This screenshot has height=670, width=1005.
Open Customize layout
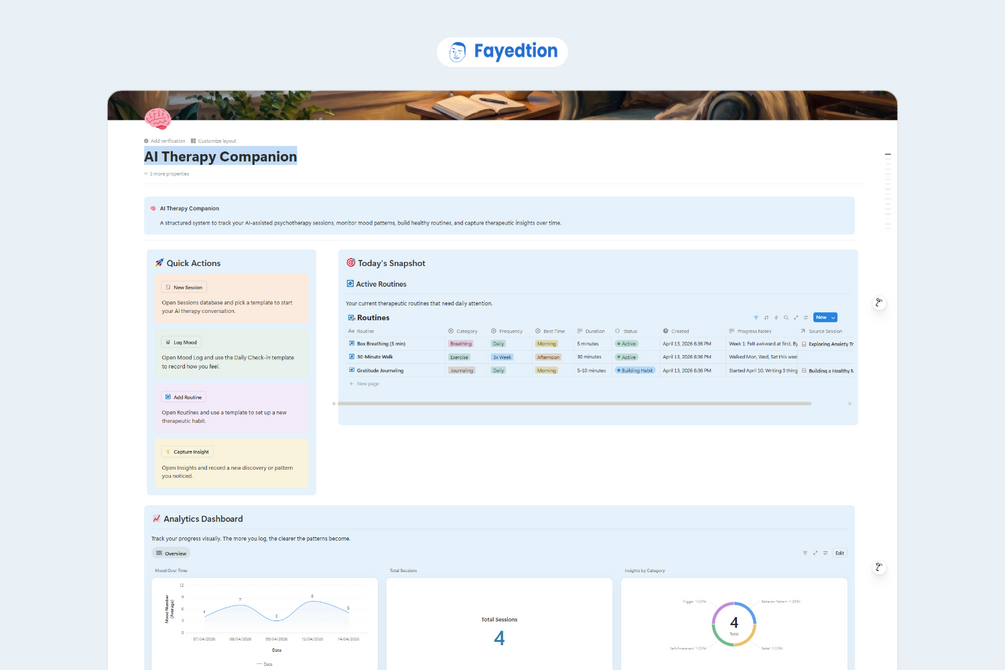pyautogui.click(x=213, y=141)
